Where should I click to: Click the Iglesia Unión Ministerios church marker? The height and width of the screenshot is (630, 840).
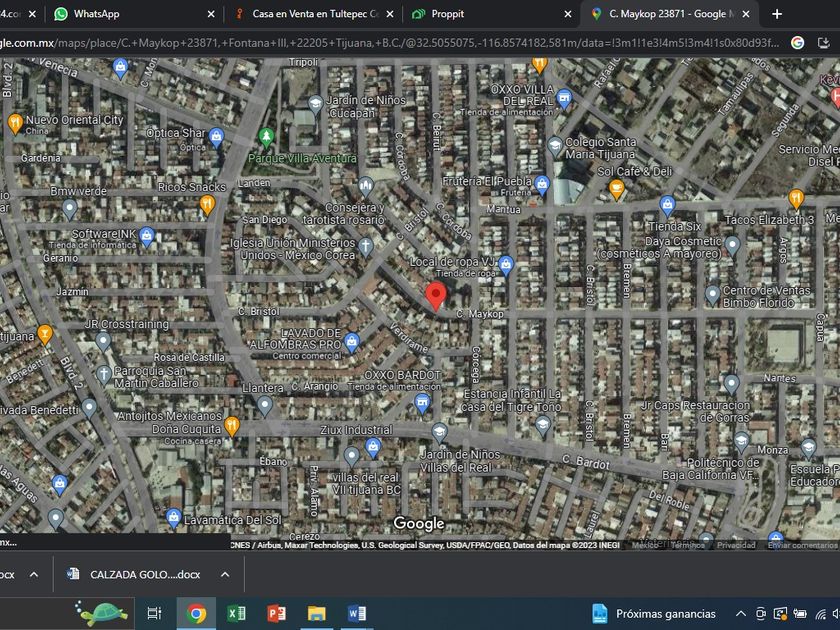point(366,245)
